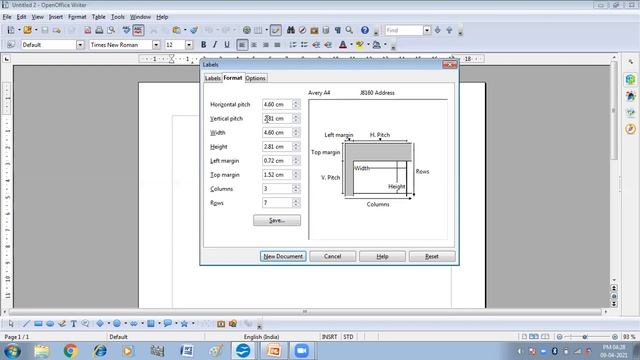Switch to the Labels tab
The width and height of the screenshot is (640, 360).
pyautogui.click(x=213, y=78)
